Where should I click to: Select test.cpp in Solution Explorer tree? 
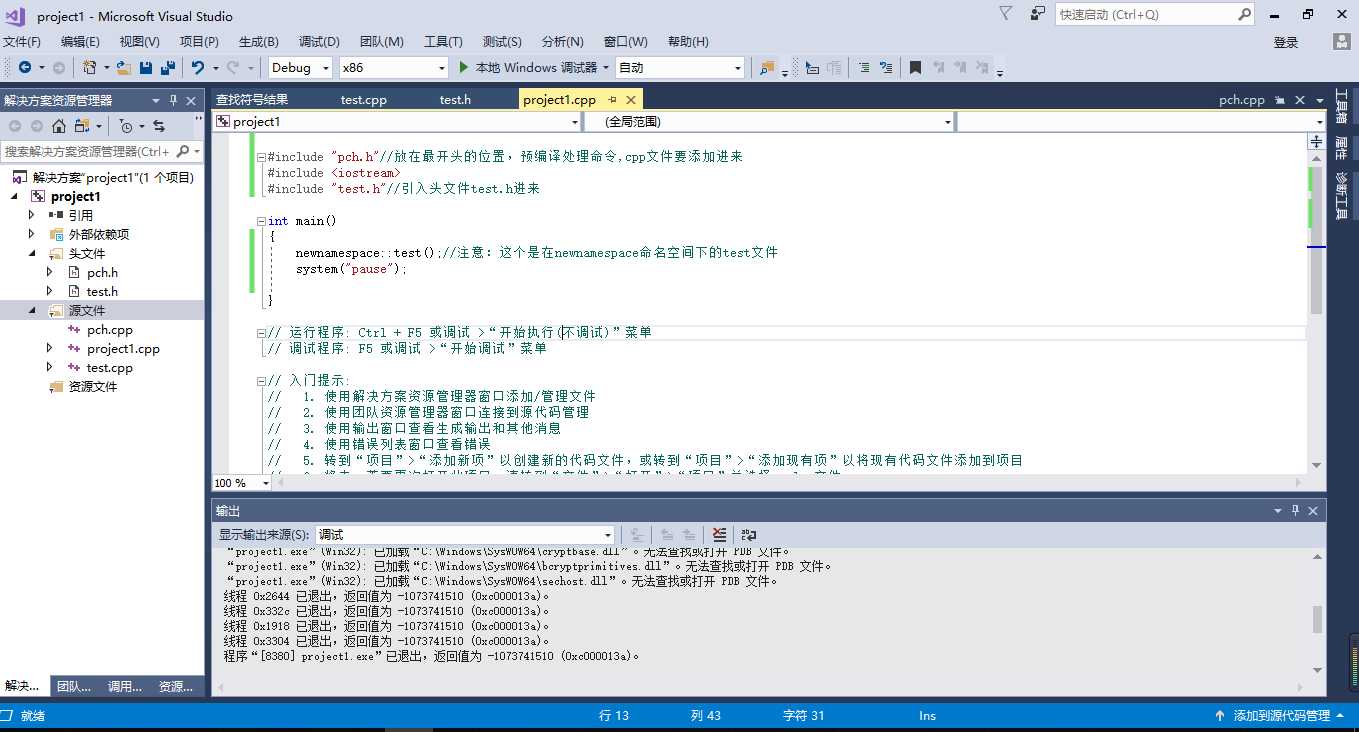[109, 367]
